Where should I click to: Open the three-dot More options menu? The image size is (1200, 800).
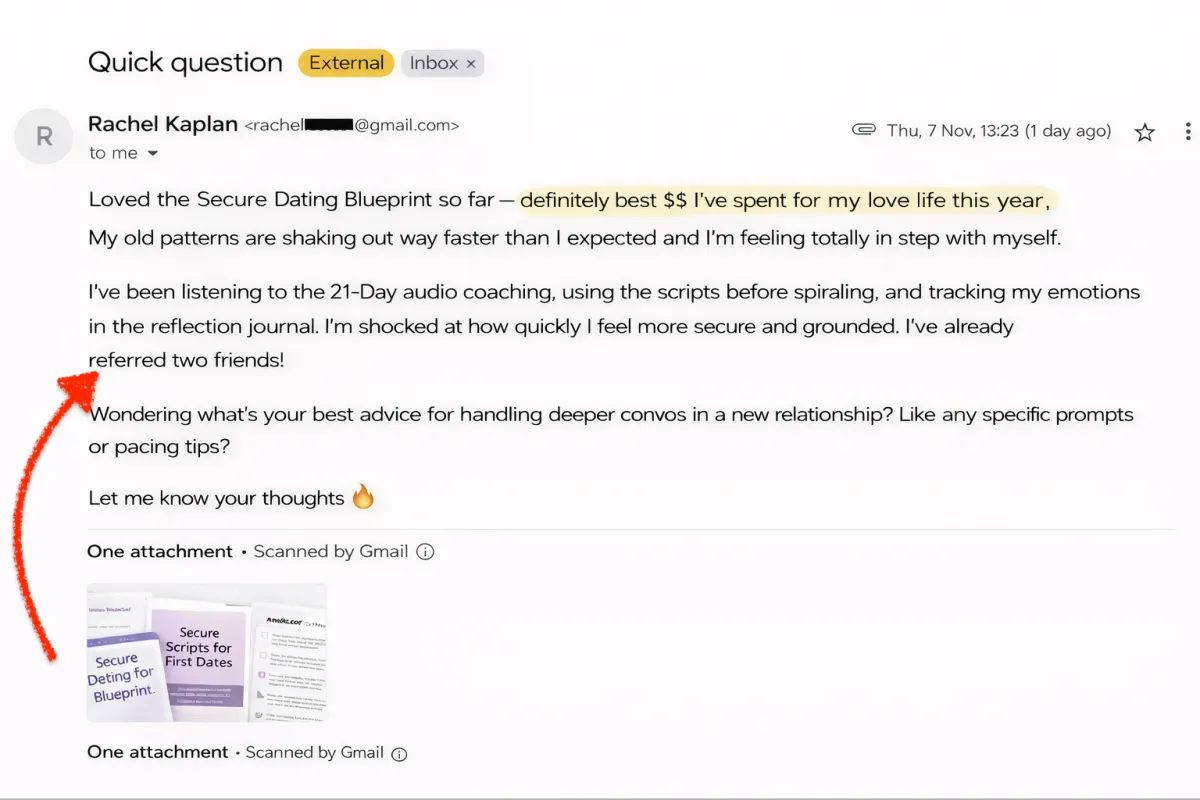1187,132
